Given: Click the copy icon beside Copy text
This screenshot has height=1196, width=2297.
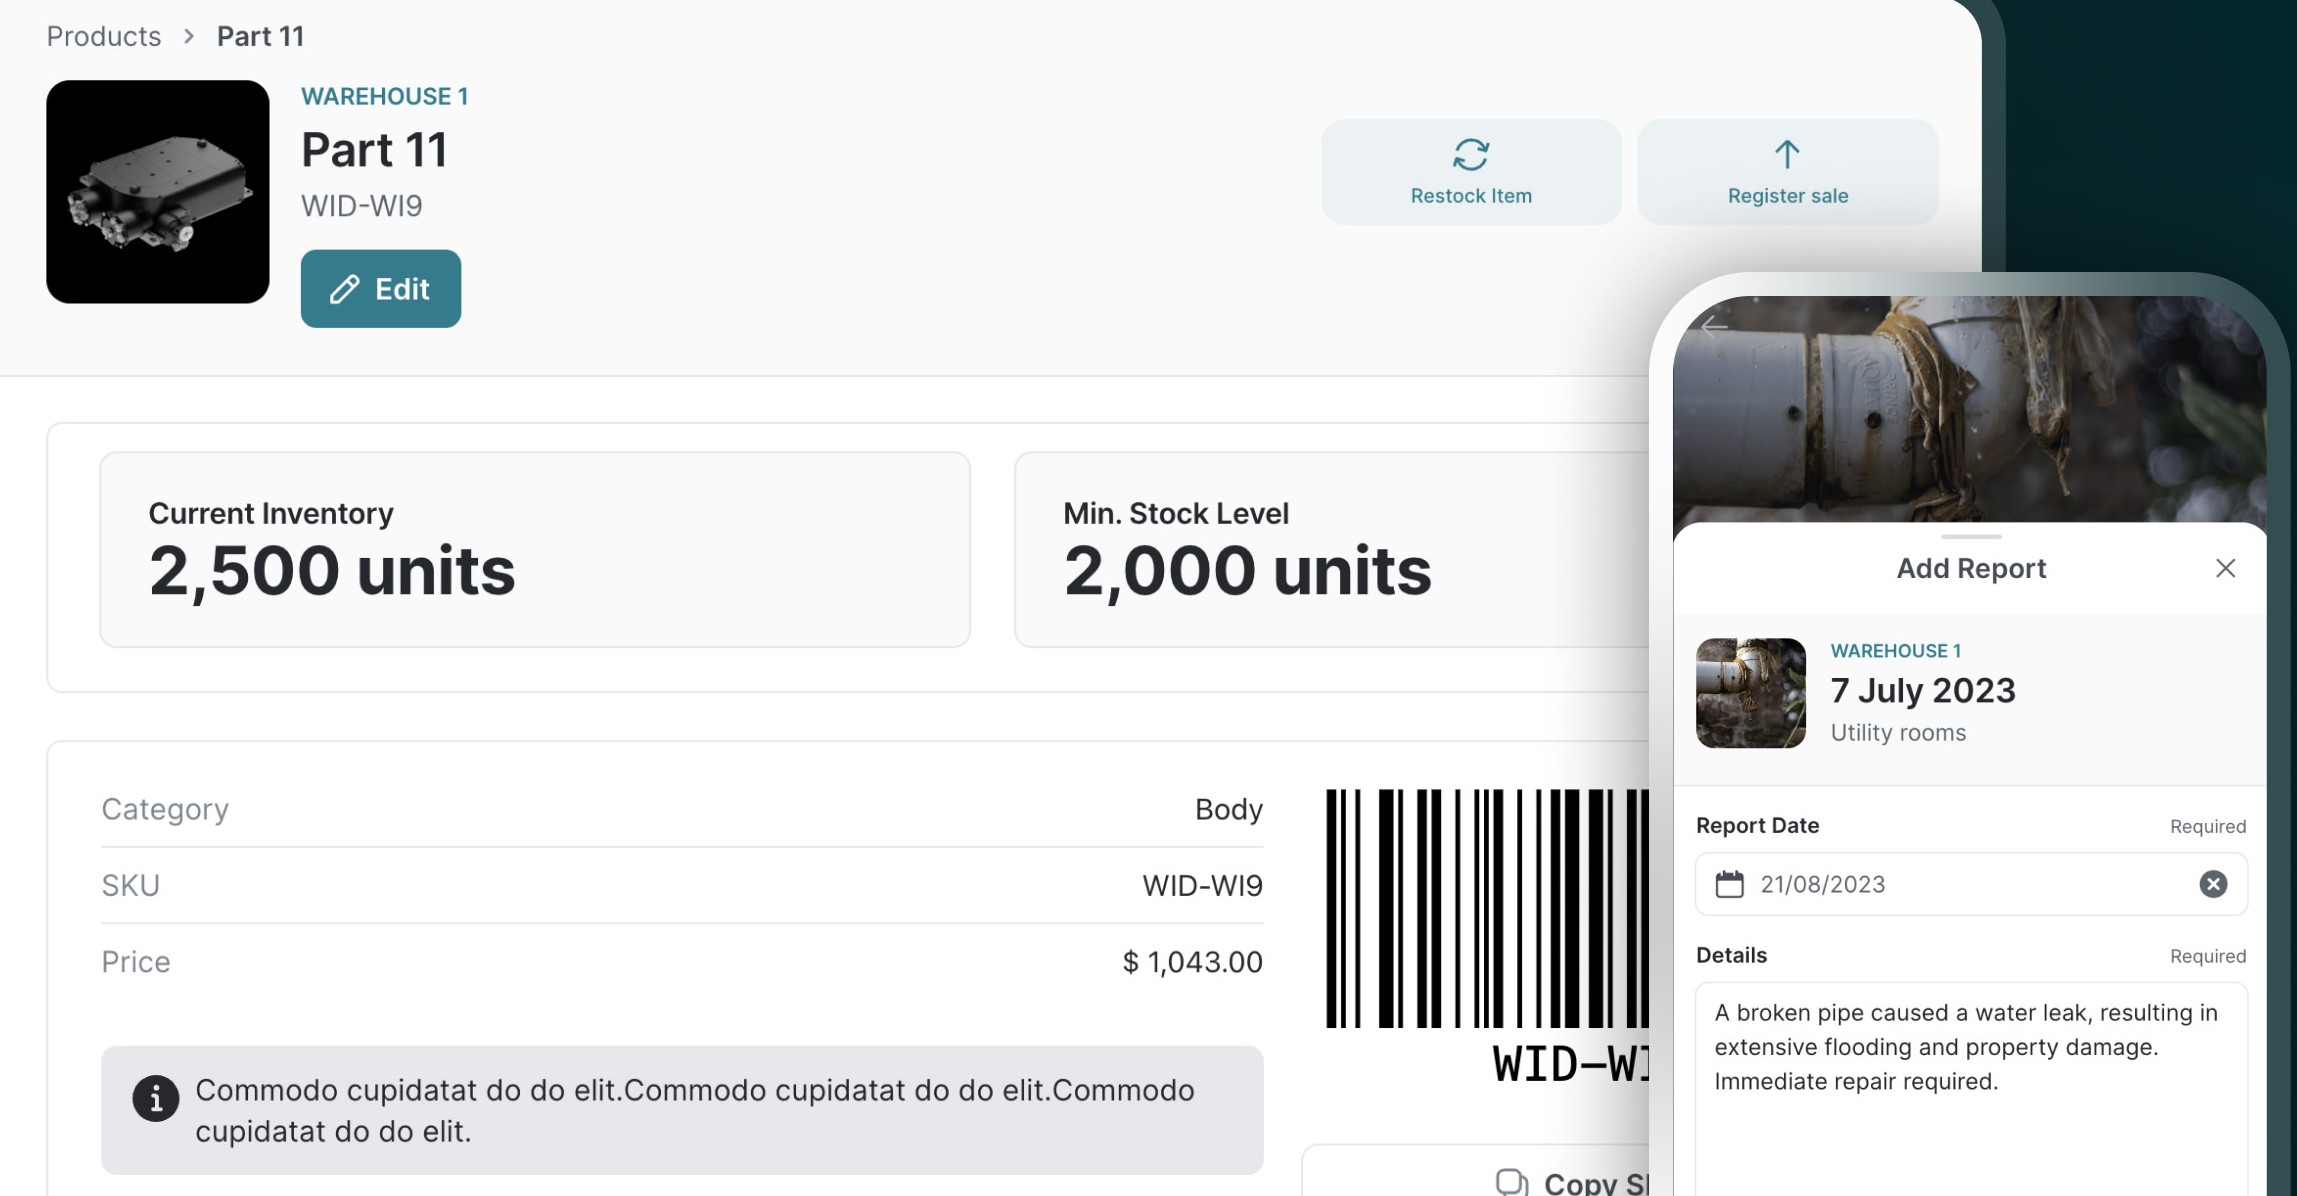Looking at the screenshot, I should point(1511,1182).
